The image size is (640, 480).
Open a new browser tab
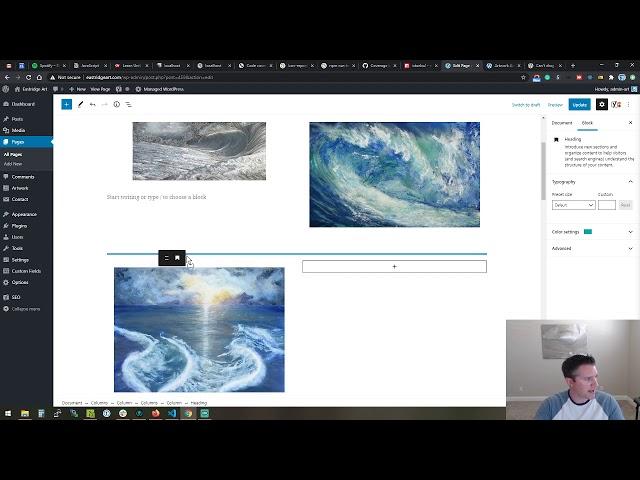tap(573, 65)
